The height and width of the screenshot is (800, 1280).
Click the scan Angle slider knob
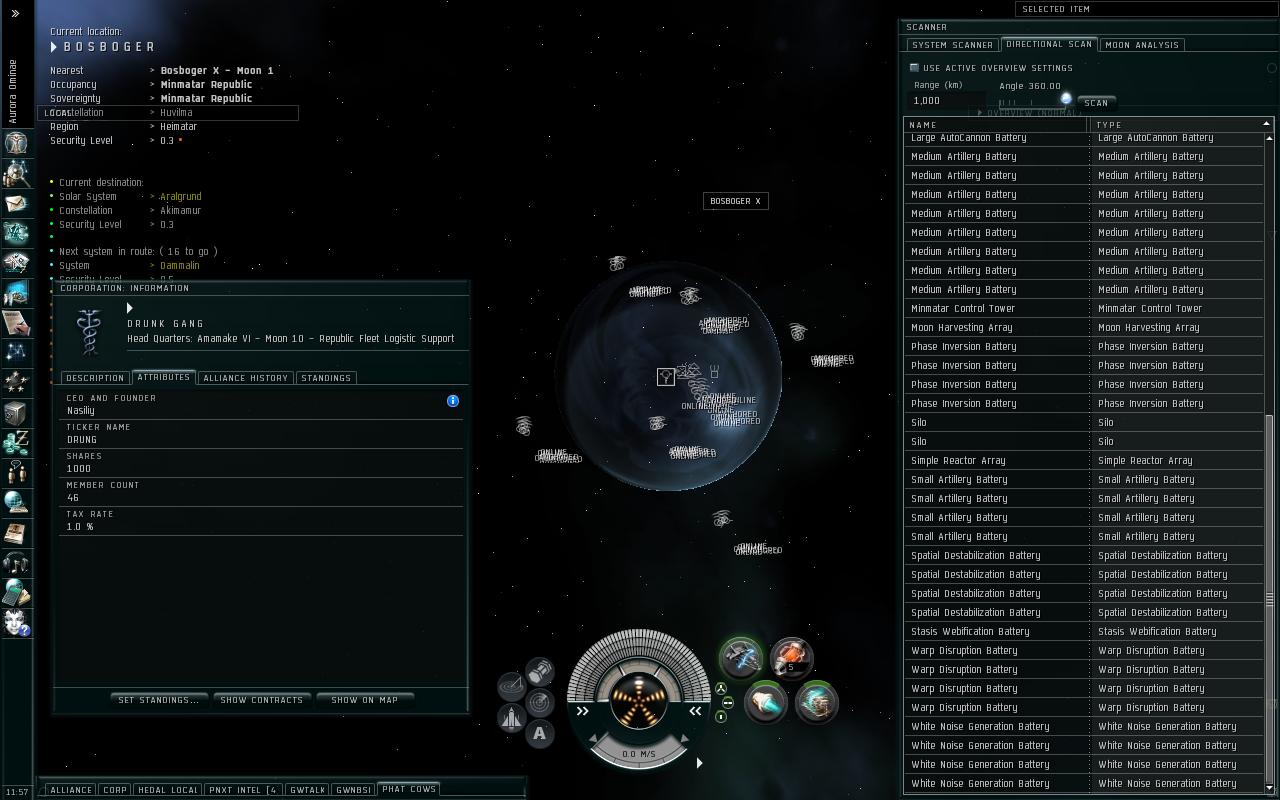pyautogui.click(x=1066, y=99)
